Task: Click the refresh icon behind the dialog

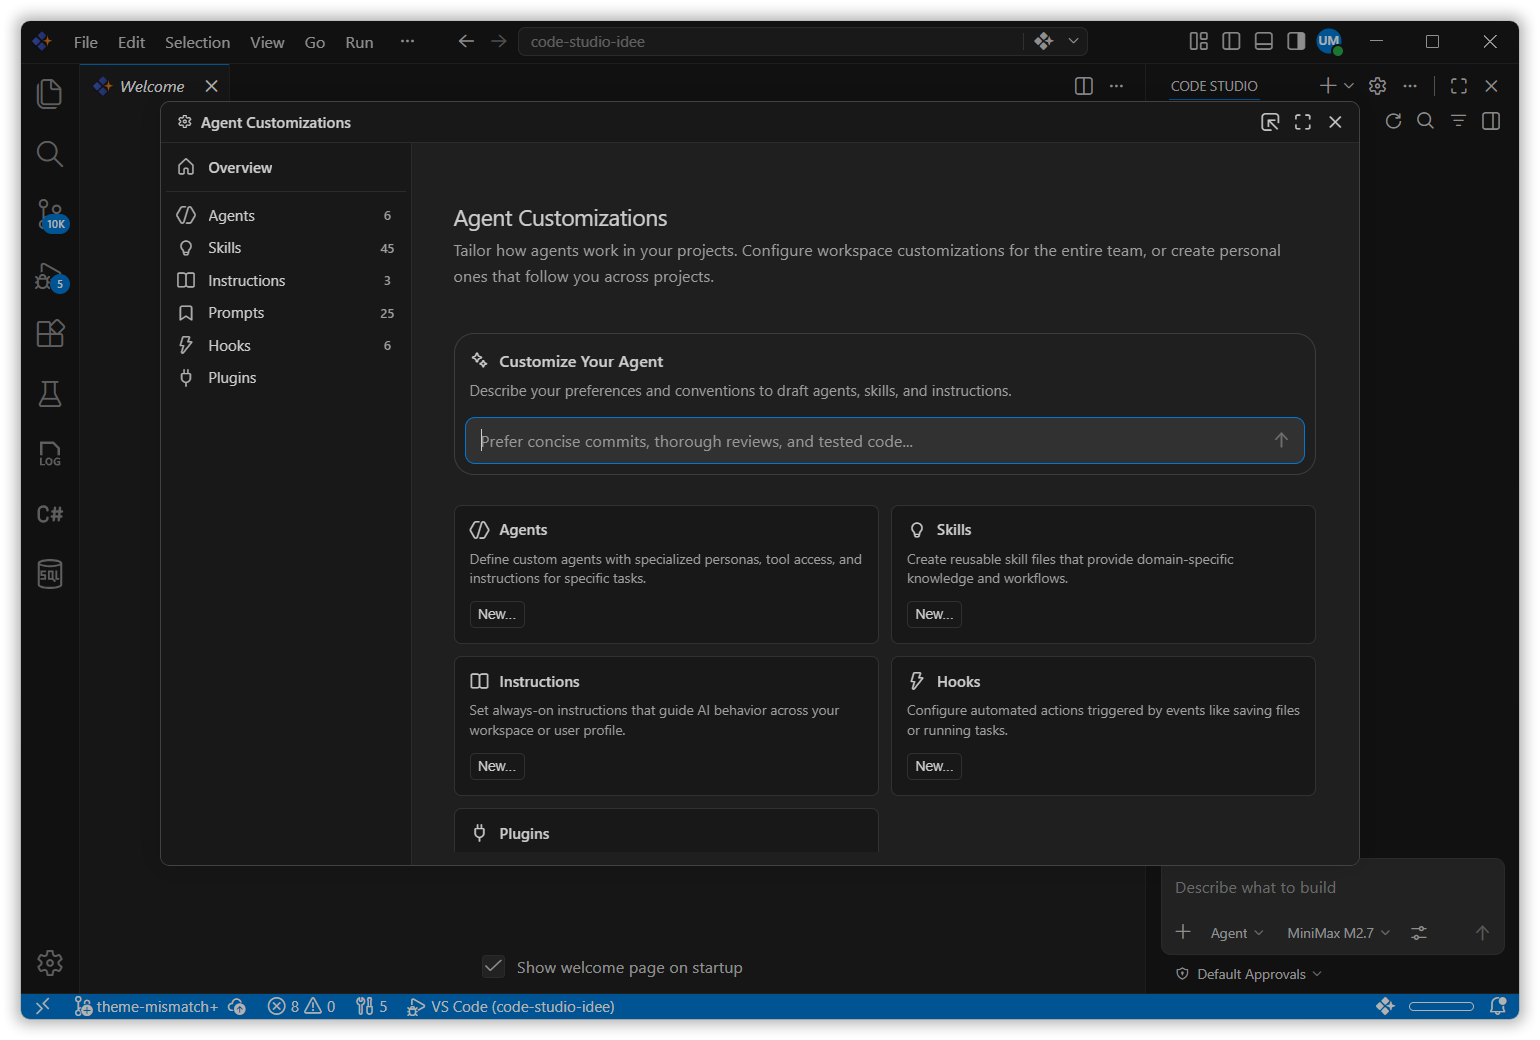Action: coord(1393,121)
